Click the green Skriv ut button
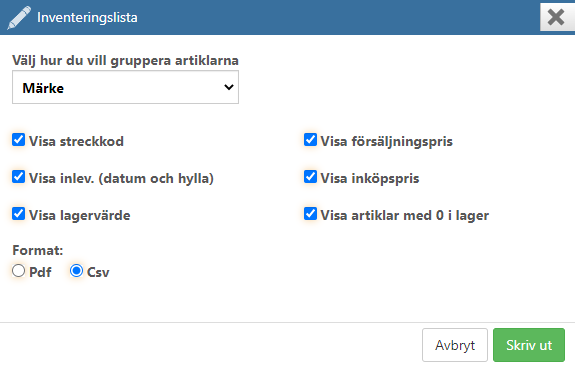 529,345
